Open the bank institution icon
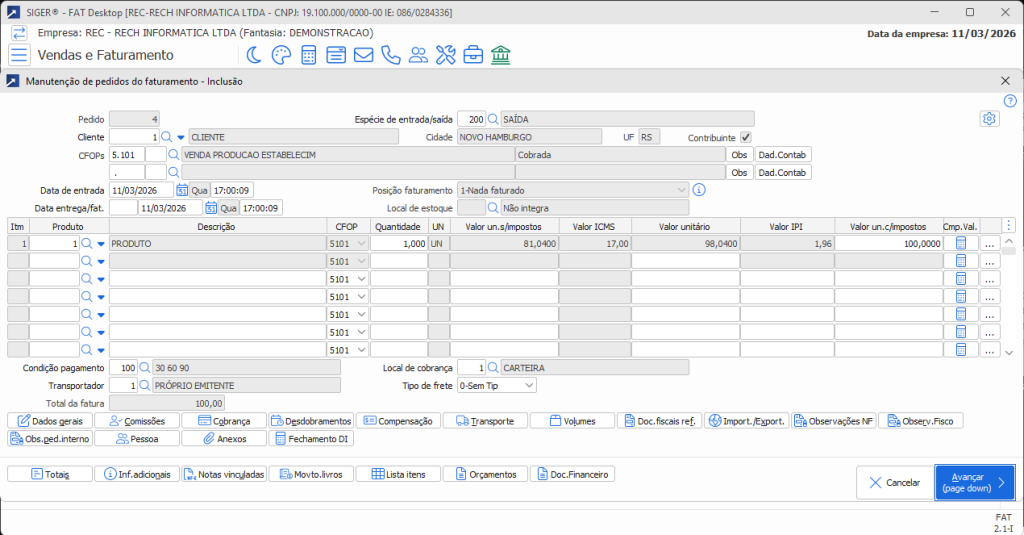The width and height of the screenshot is (1024, 535). [x=500, y=55]
